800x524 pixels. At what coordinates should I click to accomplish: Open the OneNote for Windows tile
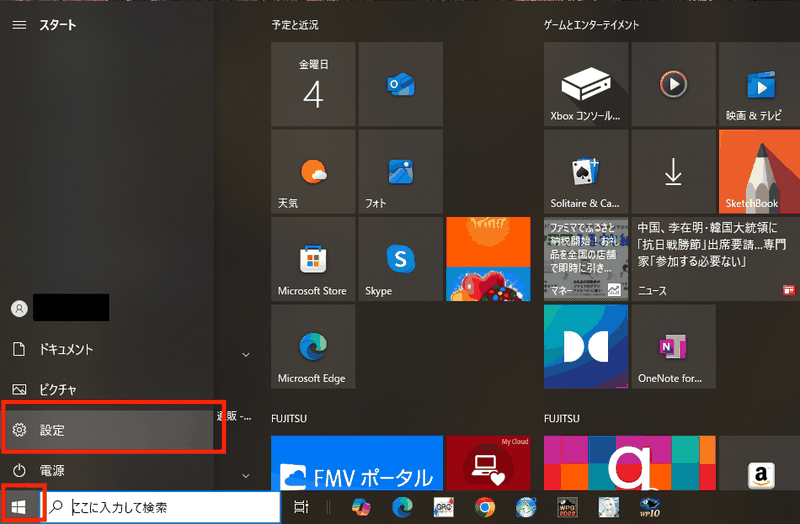[673, 346]
